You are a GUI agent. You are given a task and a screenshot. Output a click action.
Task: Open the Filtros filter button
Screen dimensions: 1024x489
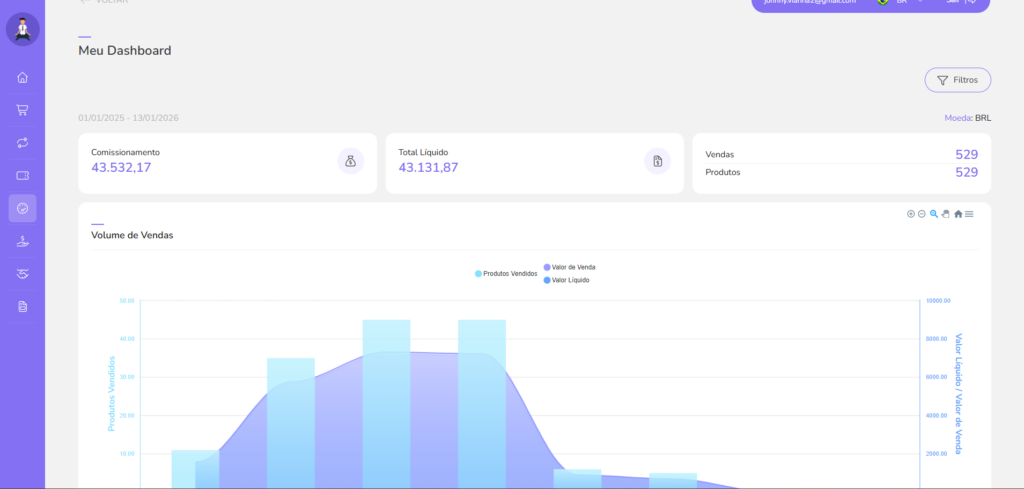click(x=957, y=80)
